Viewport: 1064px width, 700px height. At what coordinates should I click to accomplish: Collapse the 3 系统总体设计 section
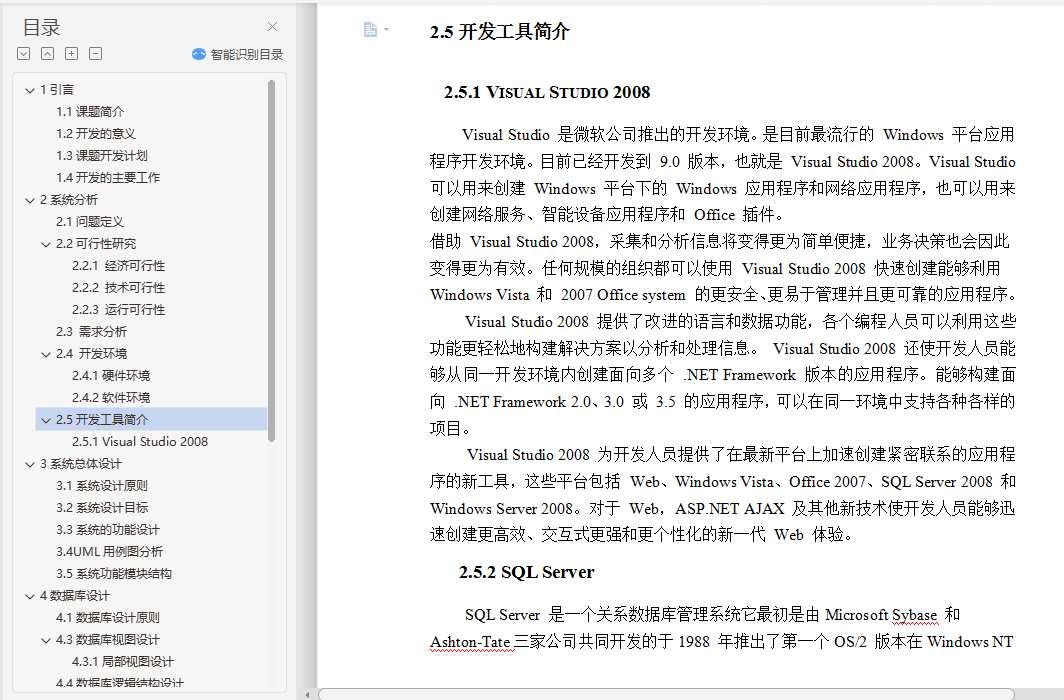click(x=30, y=463)
